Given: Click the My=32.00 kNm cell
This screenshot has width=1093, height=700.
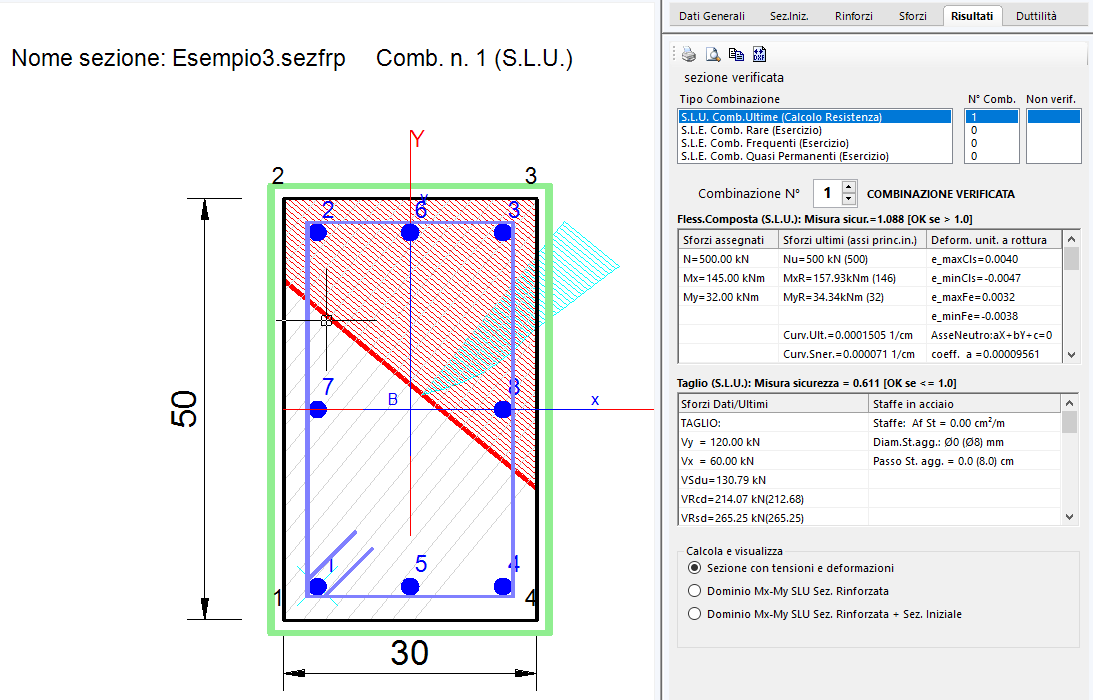Looking at the screenshot, I should [x=728, y=297].
